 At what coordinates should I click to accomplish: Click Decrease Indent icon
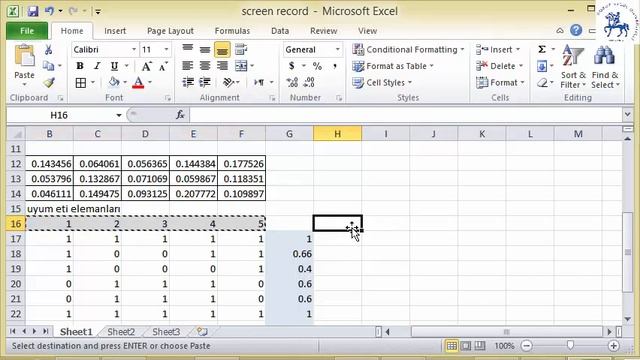[x=188, y=83]
